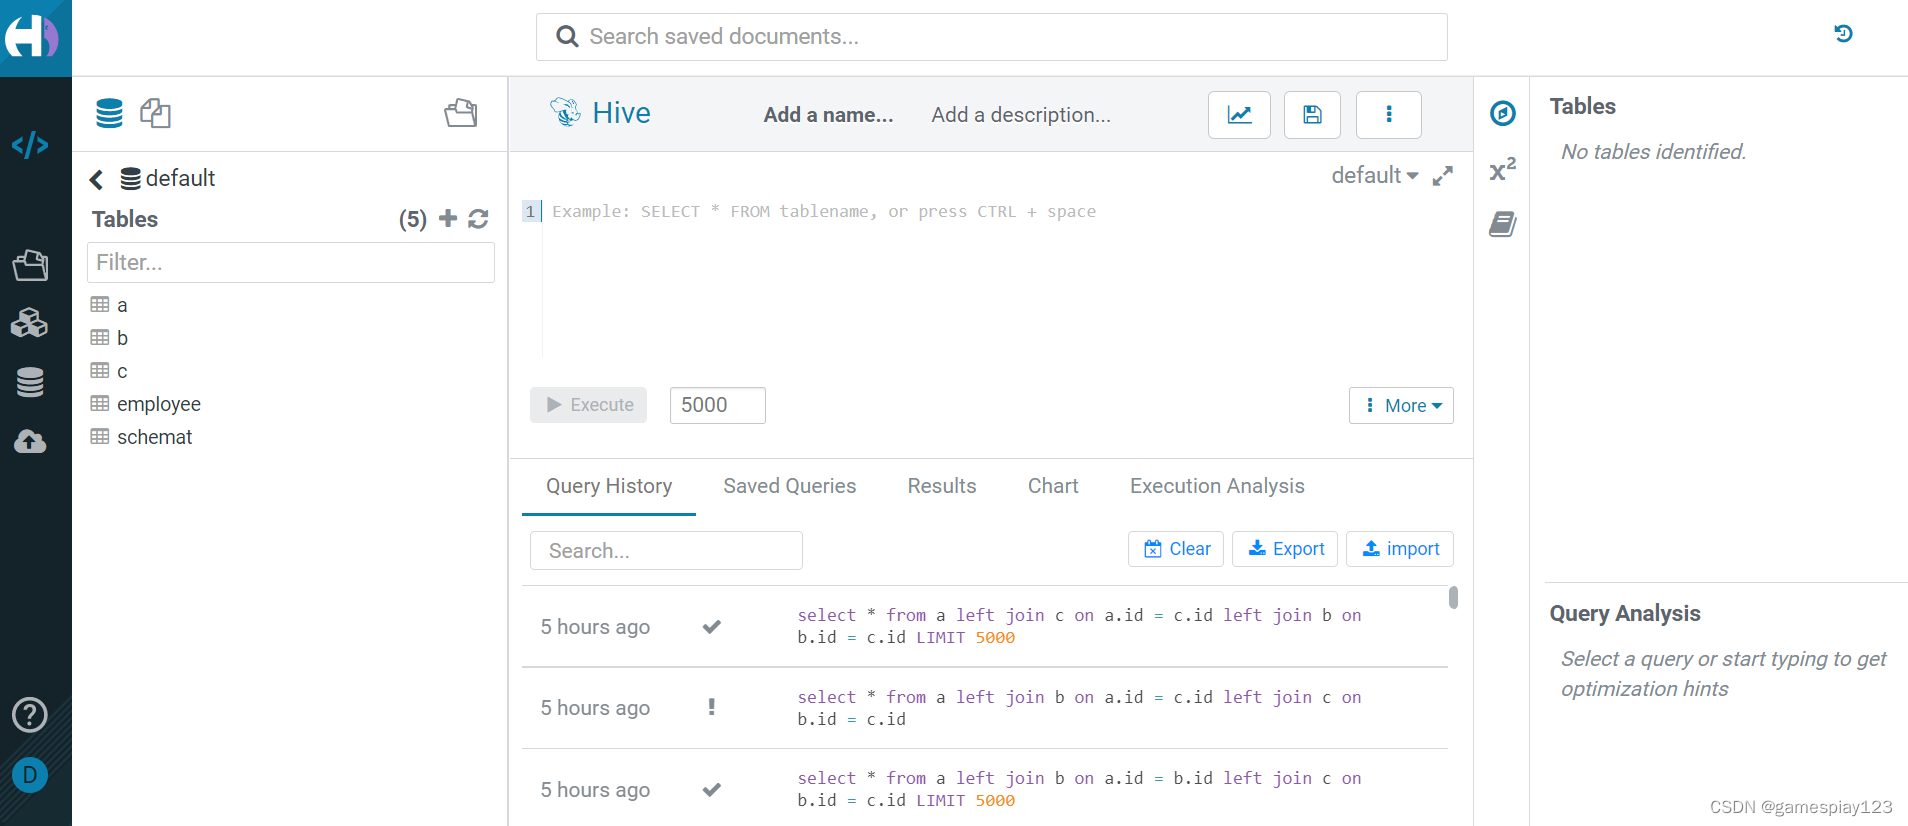Click the Export button
Screen dimensions: 1908x826
click(x=1285, y=549)
